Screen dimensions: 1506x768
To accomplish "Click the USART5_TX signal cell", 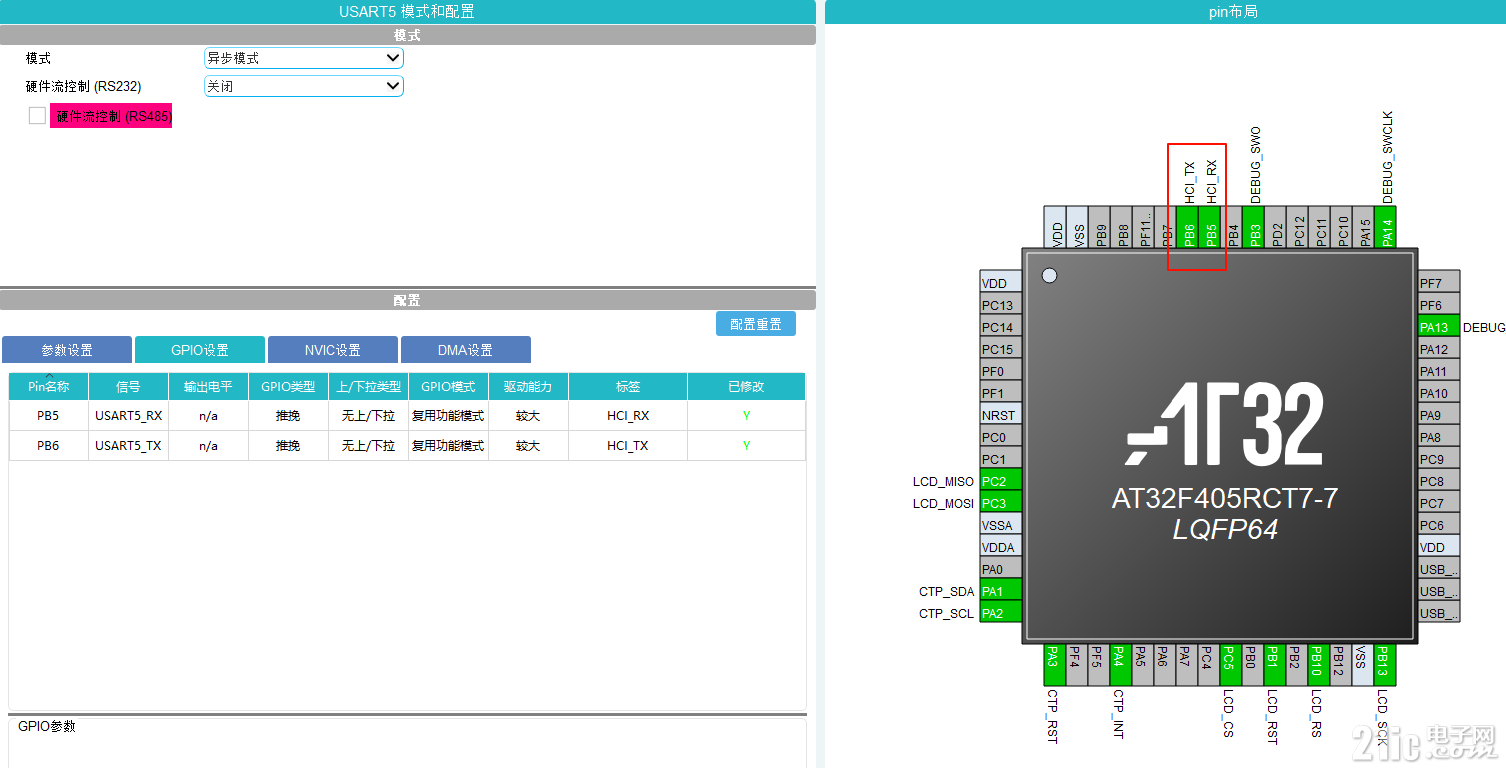I will pos(128,446).
